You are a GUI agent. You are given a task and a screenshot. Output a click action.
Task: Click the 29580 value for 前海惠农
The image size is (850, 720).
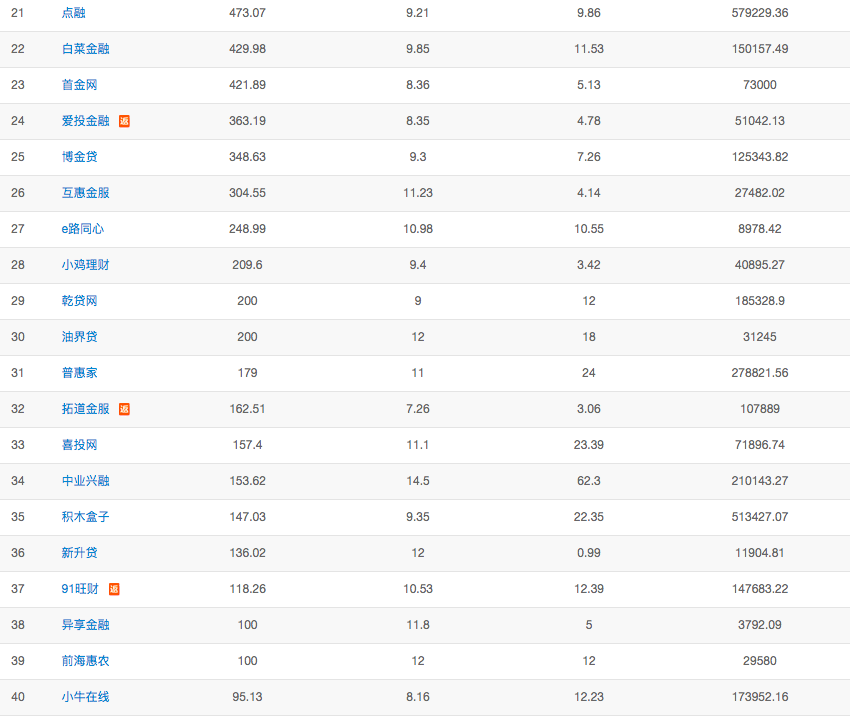coord(760,660)
